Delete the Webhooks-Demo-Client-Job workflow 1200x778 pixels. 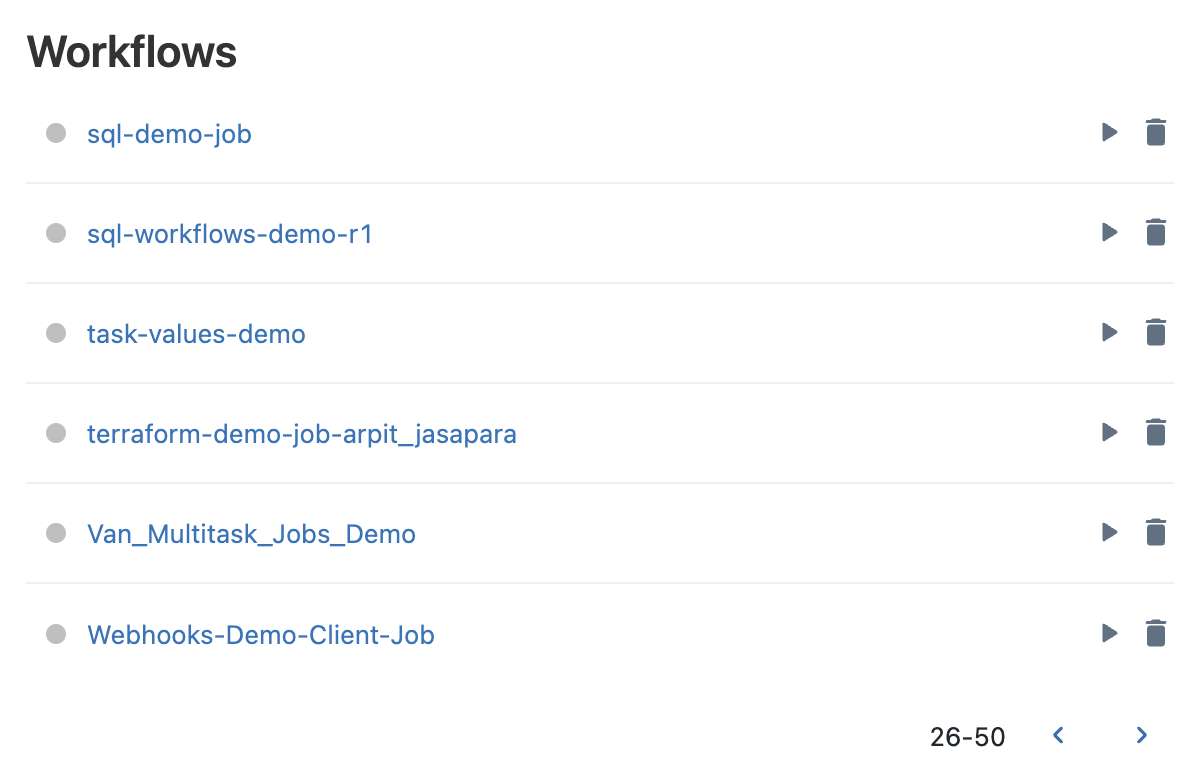tap(1155, 632)
